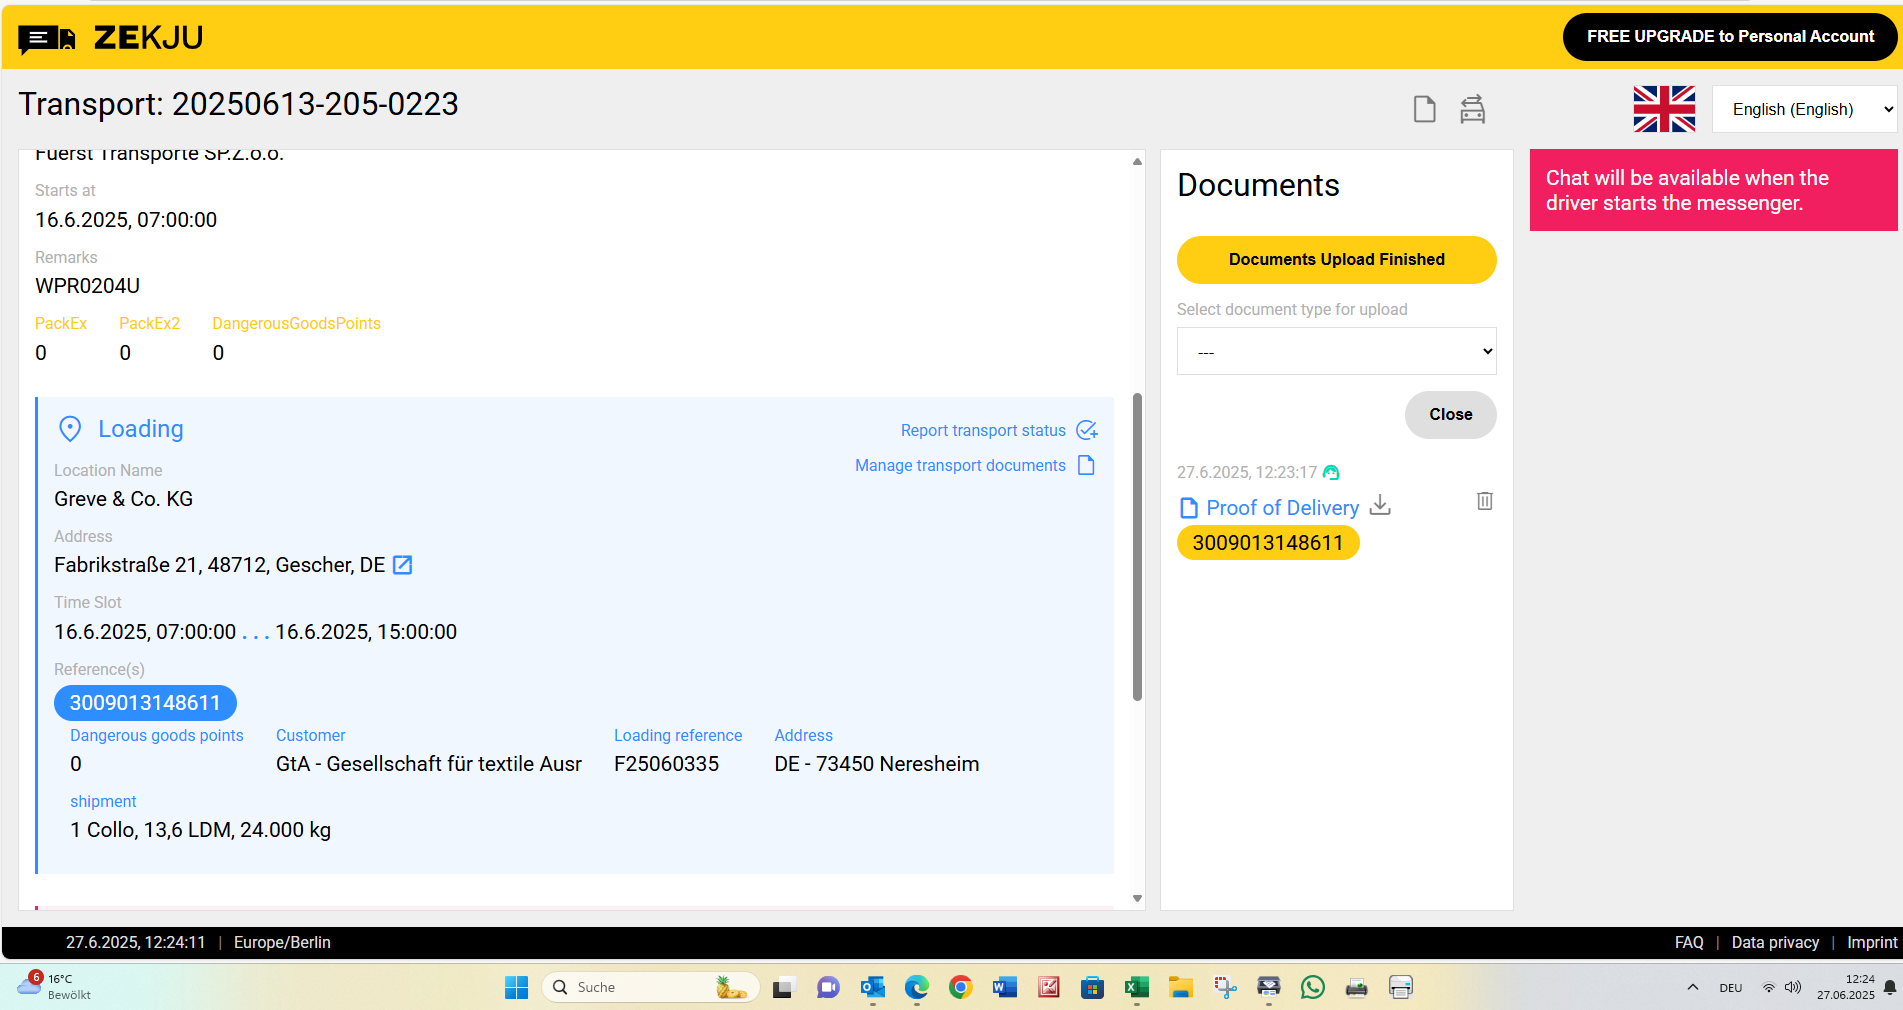Screen dimensions: 1903x1010
Task: Click the Proof of Delivery file icon
Action: [1189, 508]
